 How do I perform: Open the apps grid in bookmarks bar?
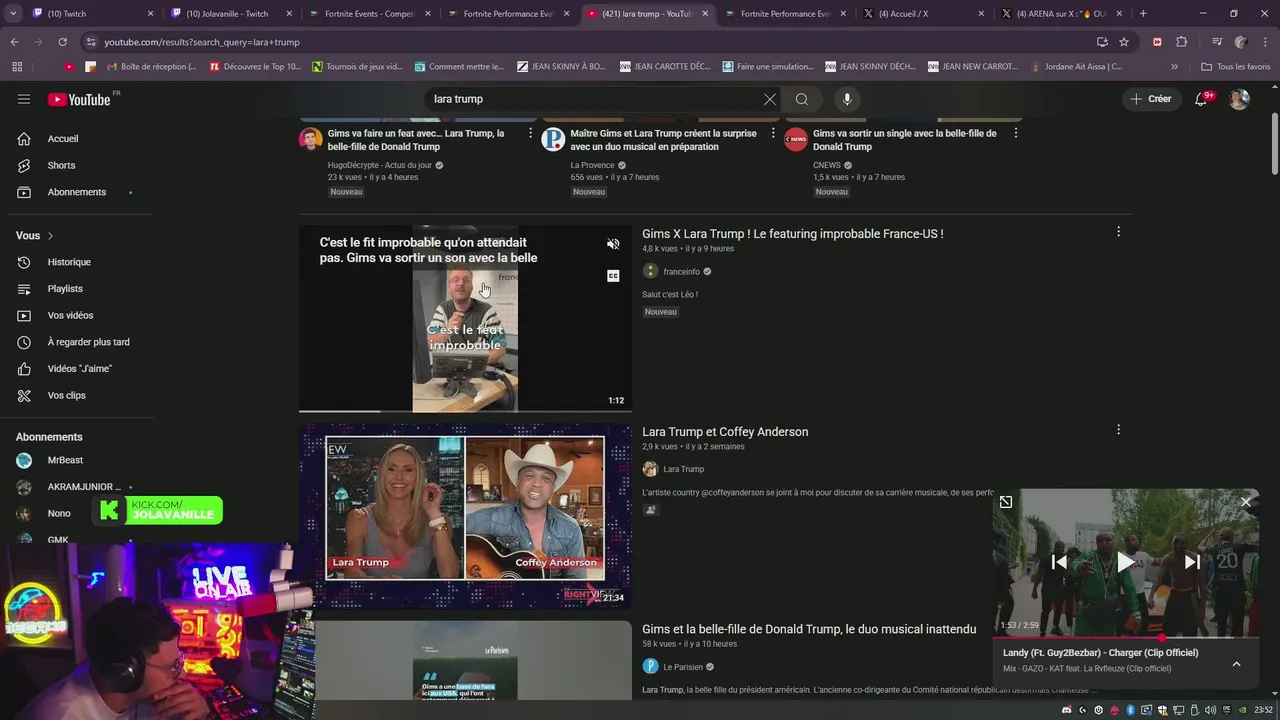coord(17,67)
